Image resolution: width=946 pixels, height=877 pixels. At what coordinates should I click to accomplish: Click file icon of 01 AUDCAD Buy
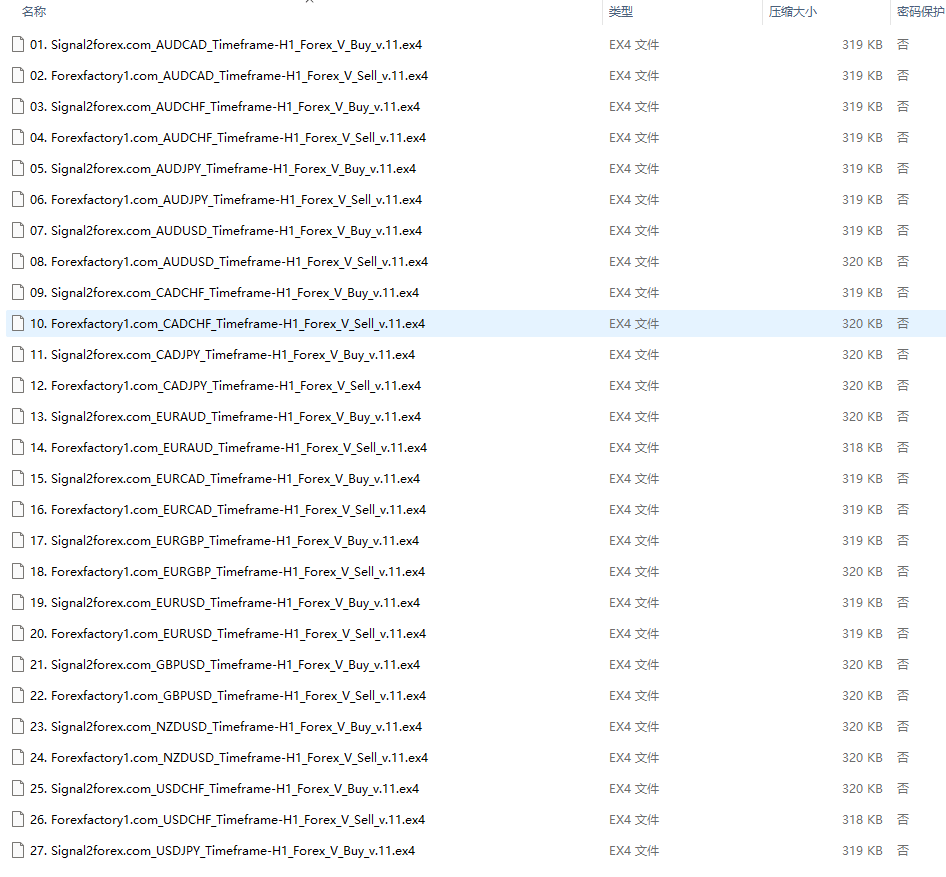click(x=18, y=44)
